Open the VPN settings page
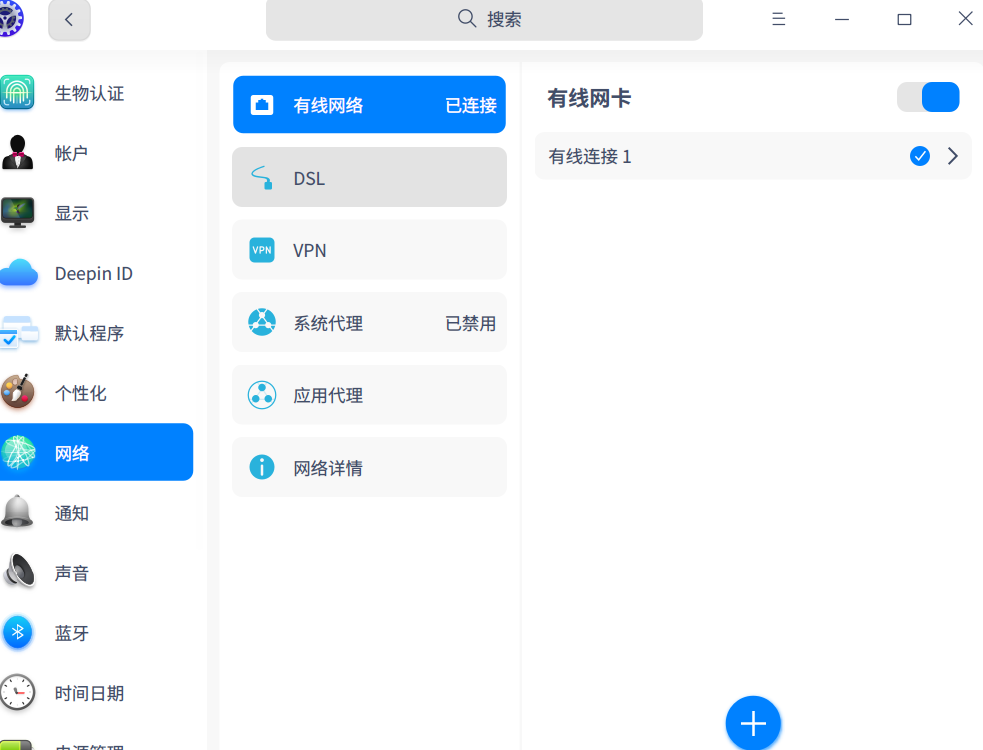The width and height of the screenshot is (983, 750). pyautogui.click(x=369, y=250)
